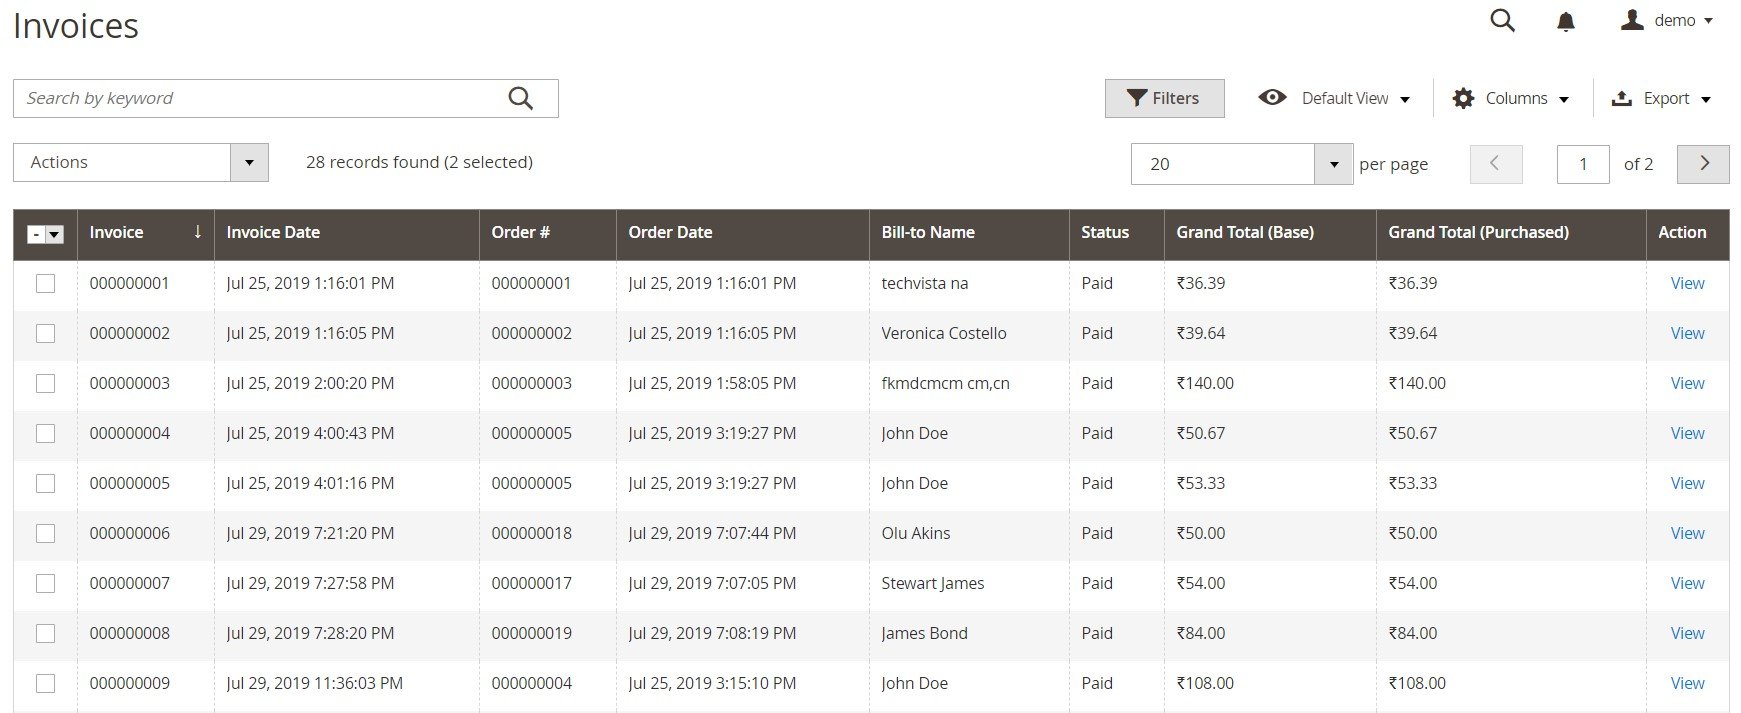Click Grand Total (Base) value ₹140.00
The width and height of the screenshot is (1741, 713).
[x=1205, y=384]
